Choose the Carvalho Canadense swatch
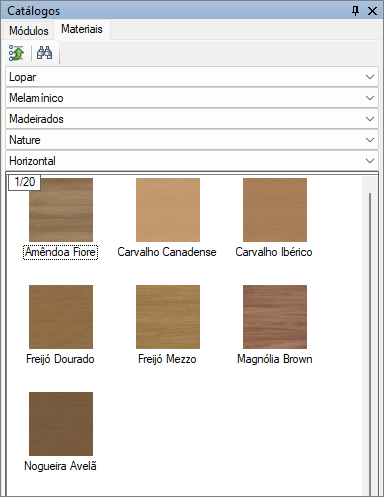Image resolution: width=384 pixels, height=497 pixels. coord(168,210)
